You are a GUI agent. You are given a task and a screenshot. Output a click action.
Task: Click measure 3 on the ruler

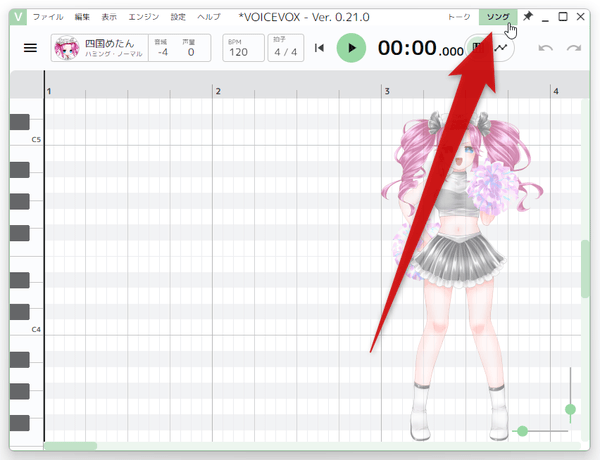click(x=387, y=91)
